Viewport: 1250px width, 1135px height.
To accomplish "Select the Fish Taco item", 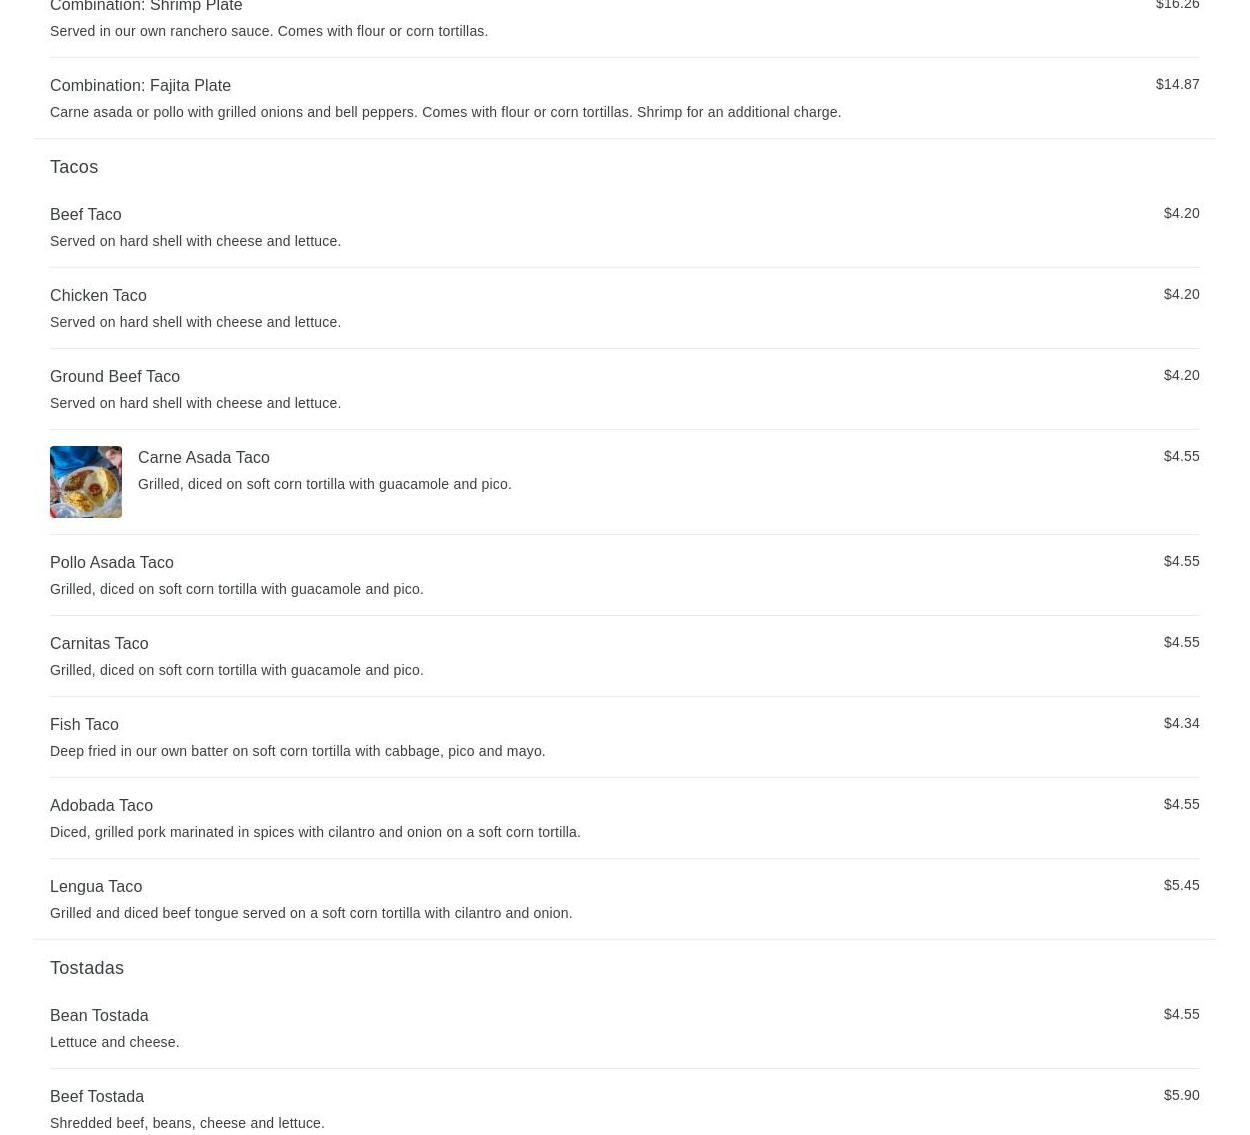I will (624, 737).
